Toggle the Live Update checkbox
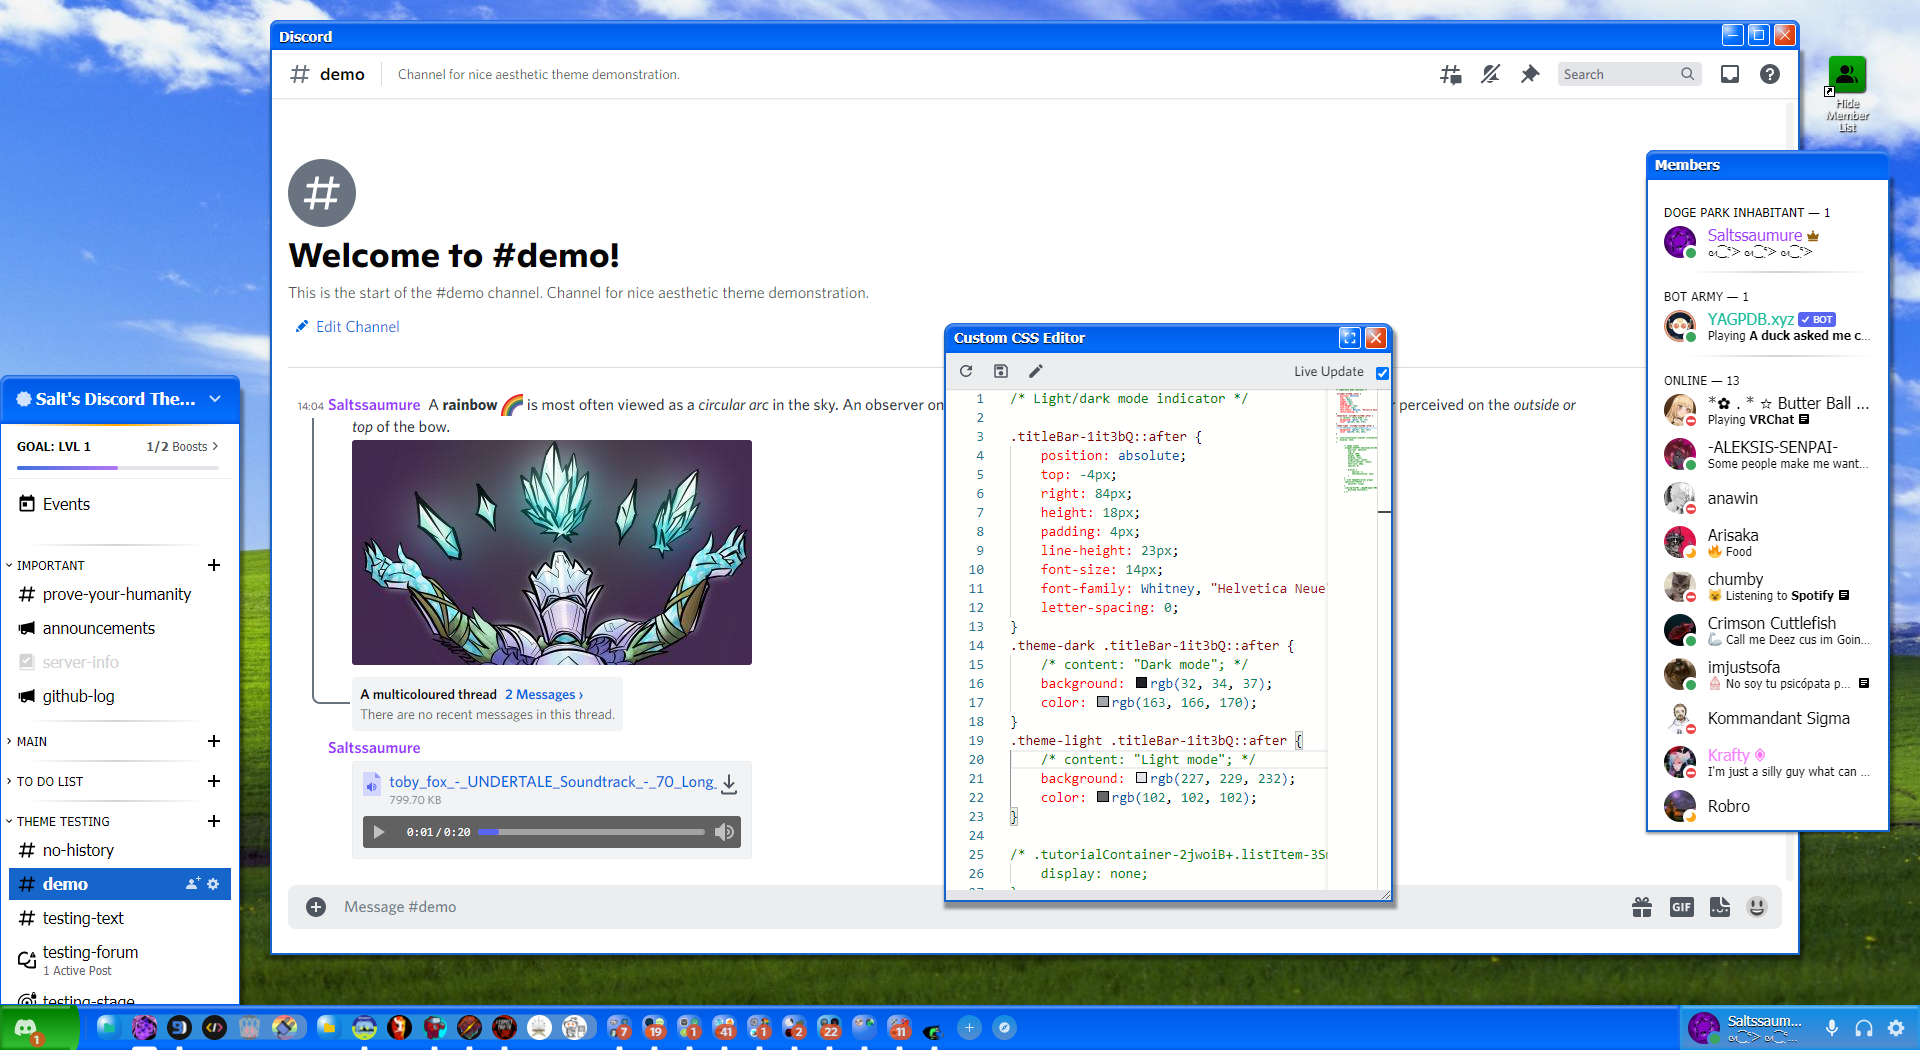Viewport: 1920px width, 1050px height. point(1383,372)
